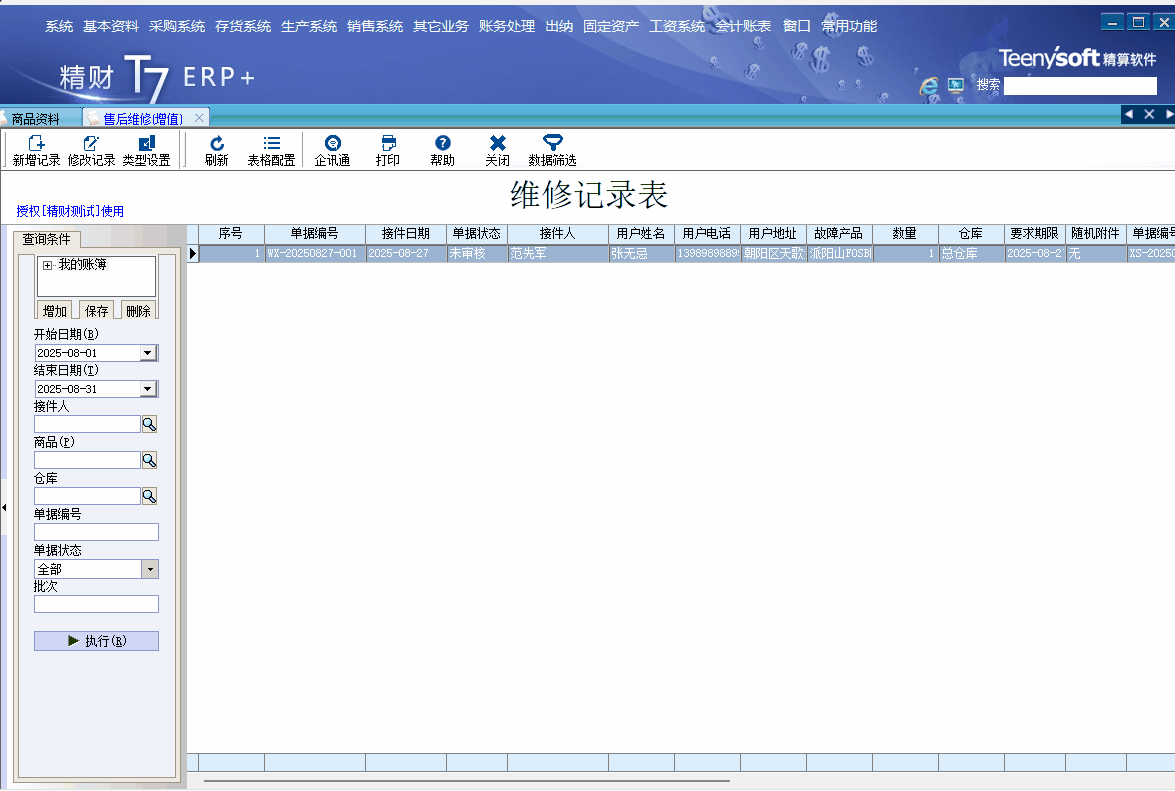Expand the 我的账簿 tree node
The image size is (1175, 791).
click(x=47, y=265)
